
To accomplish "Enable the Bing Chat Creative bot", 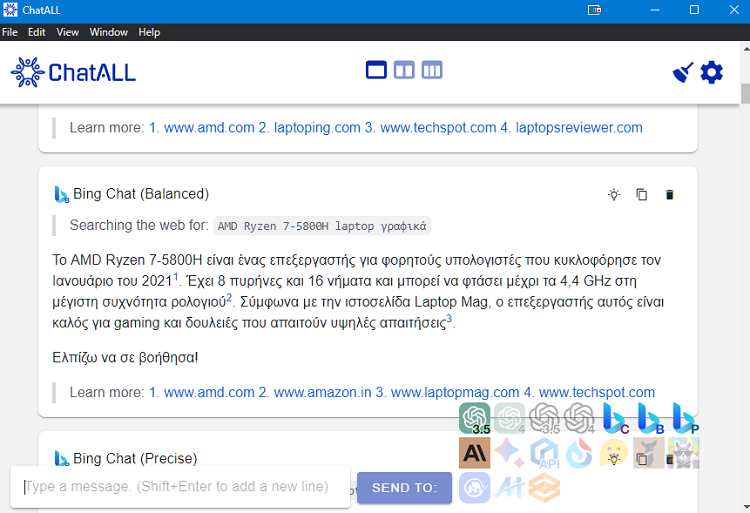I will (x=616, y=418).
